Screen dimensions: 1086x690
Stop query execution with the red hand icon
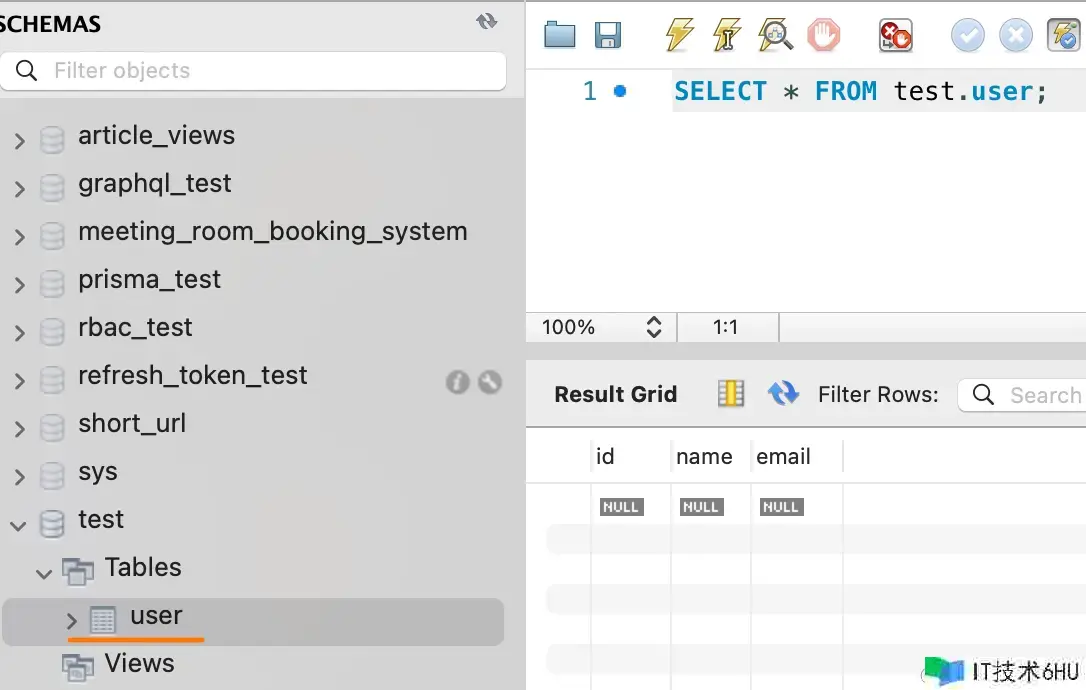click(x=824, y=36)
